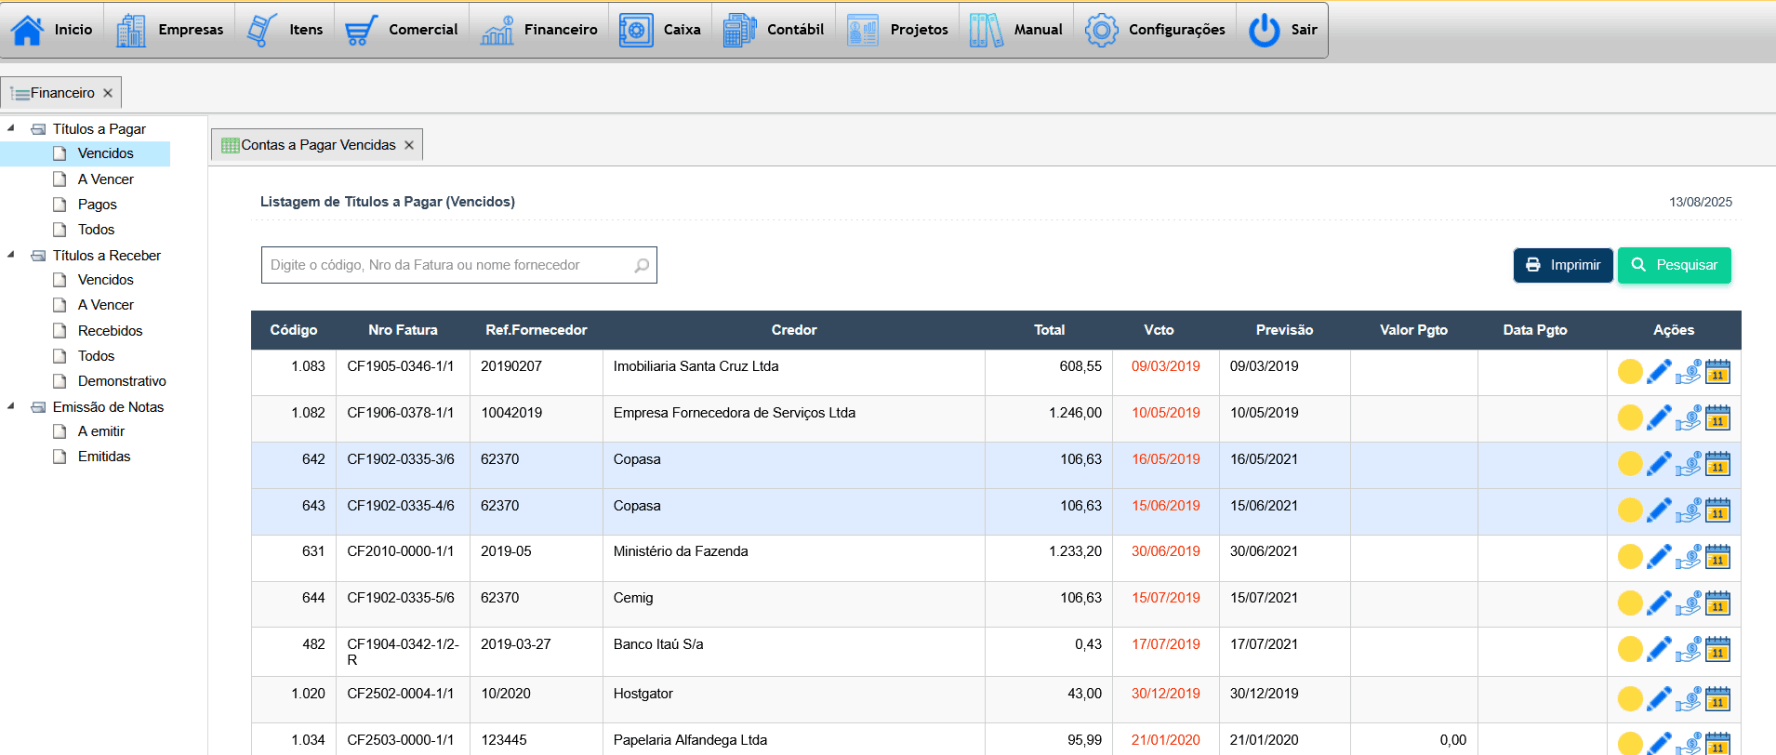Collapse the Títulos a Pagar tree node
The height and width of the screenshot is (755, 1776).
11,128
